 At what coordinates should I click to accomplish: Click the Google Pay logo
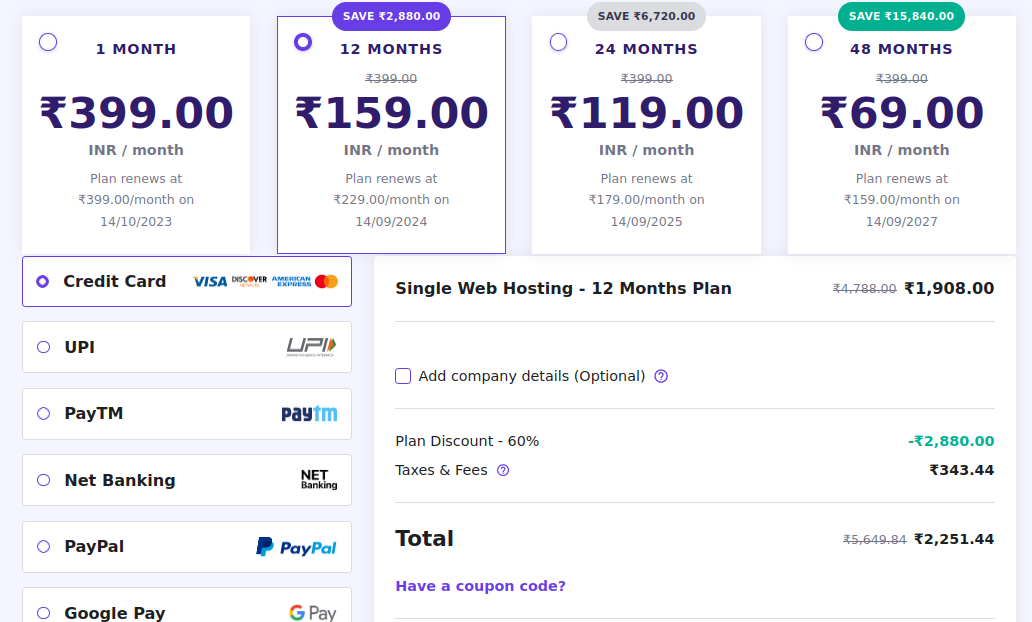pos(312,612)
